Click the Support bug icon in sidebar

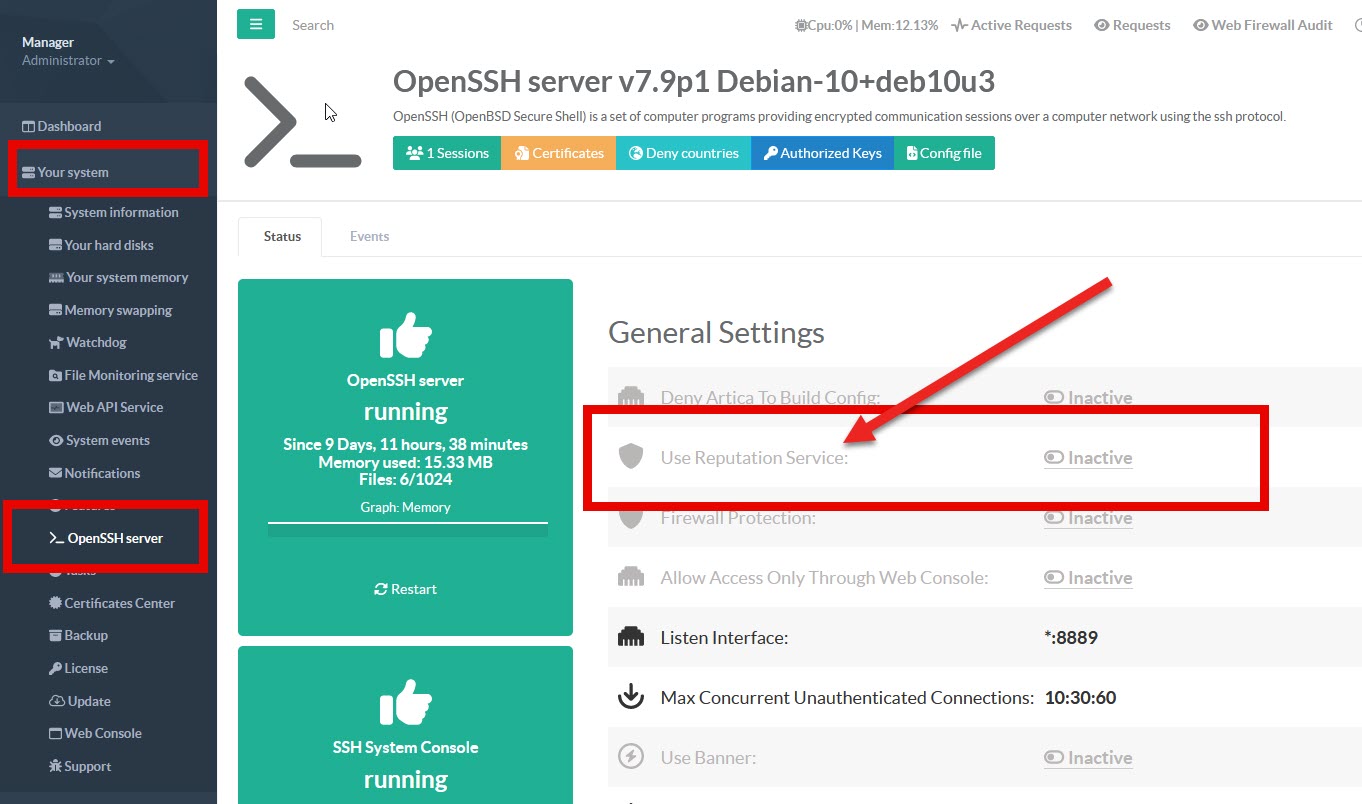coord(56,766)
